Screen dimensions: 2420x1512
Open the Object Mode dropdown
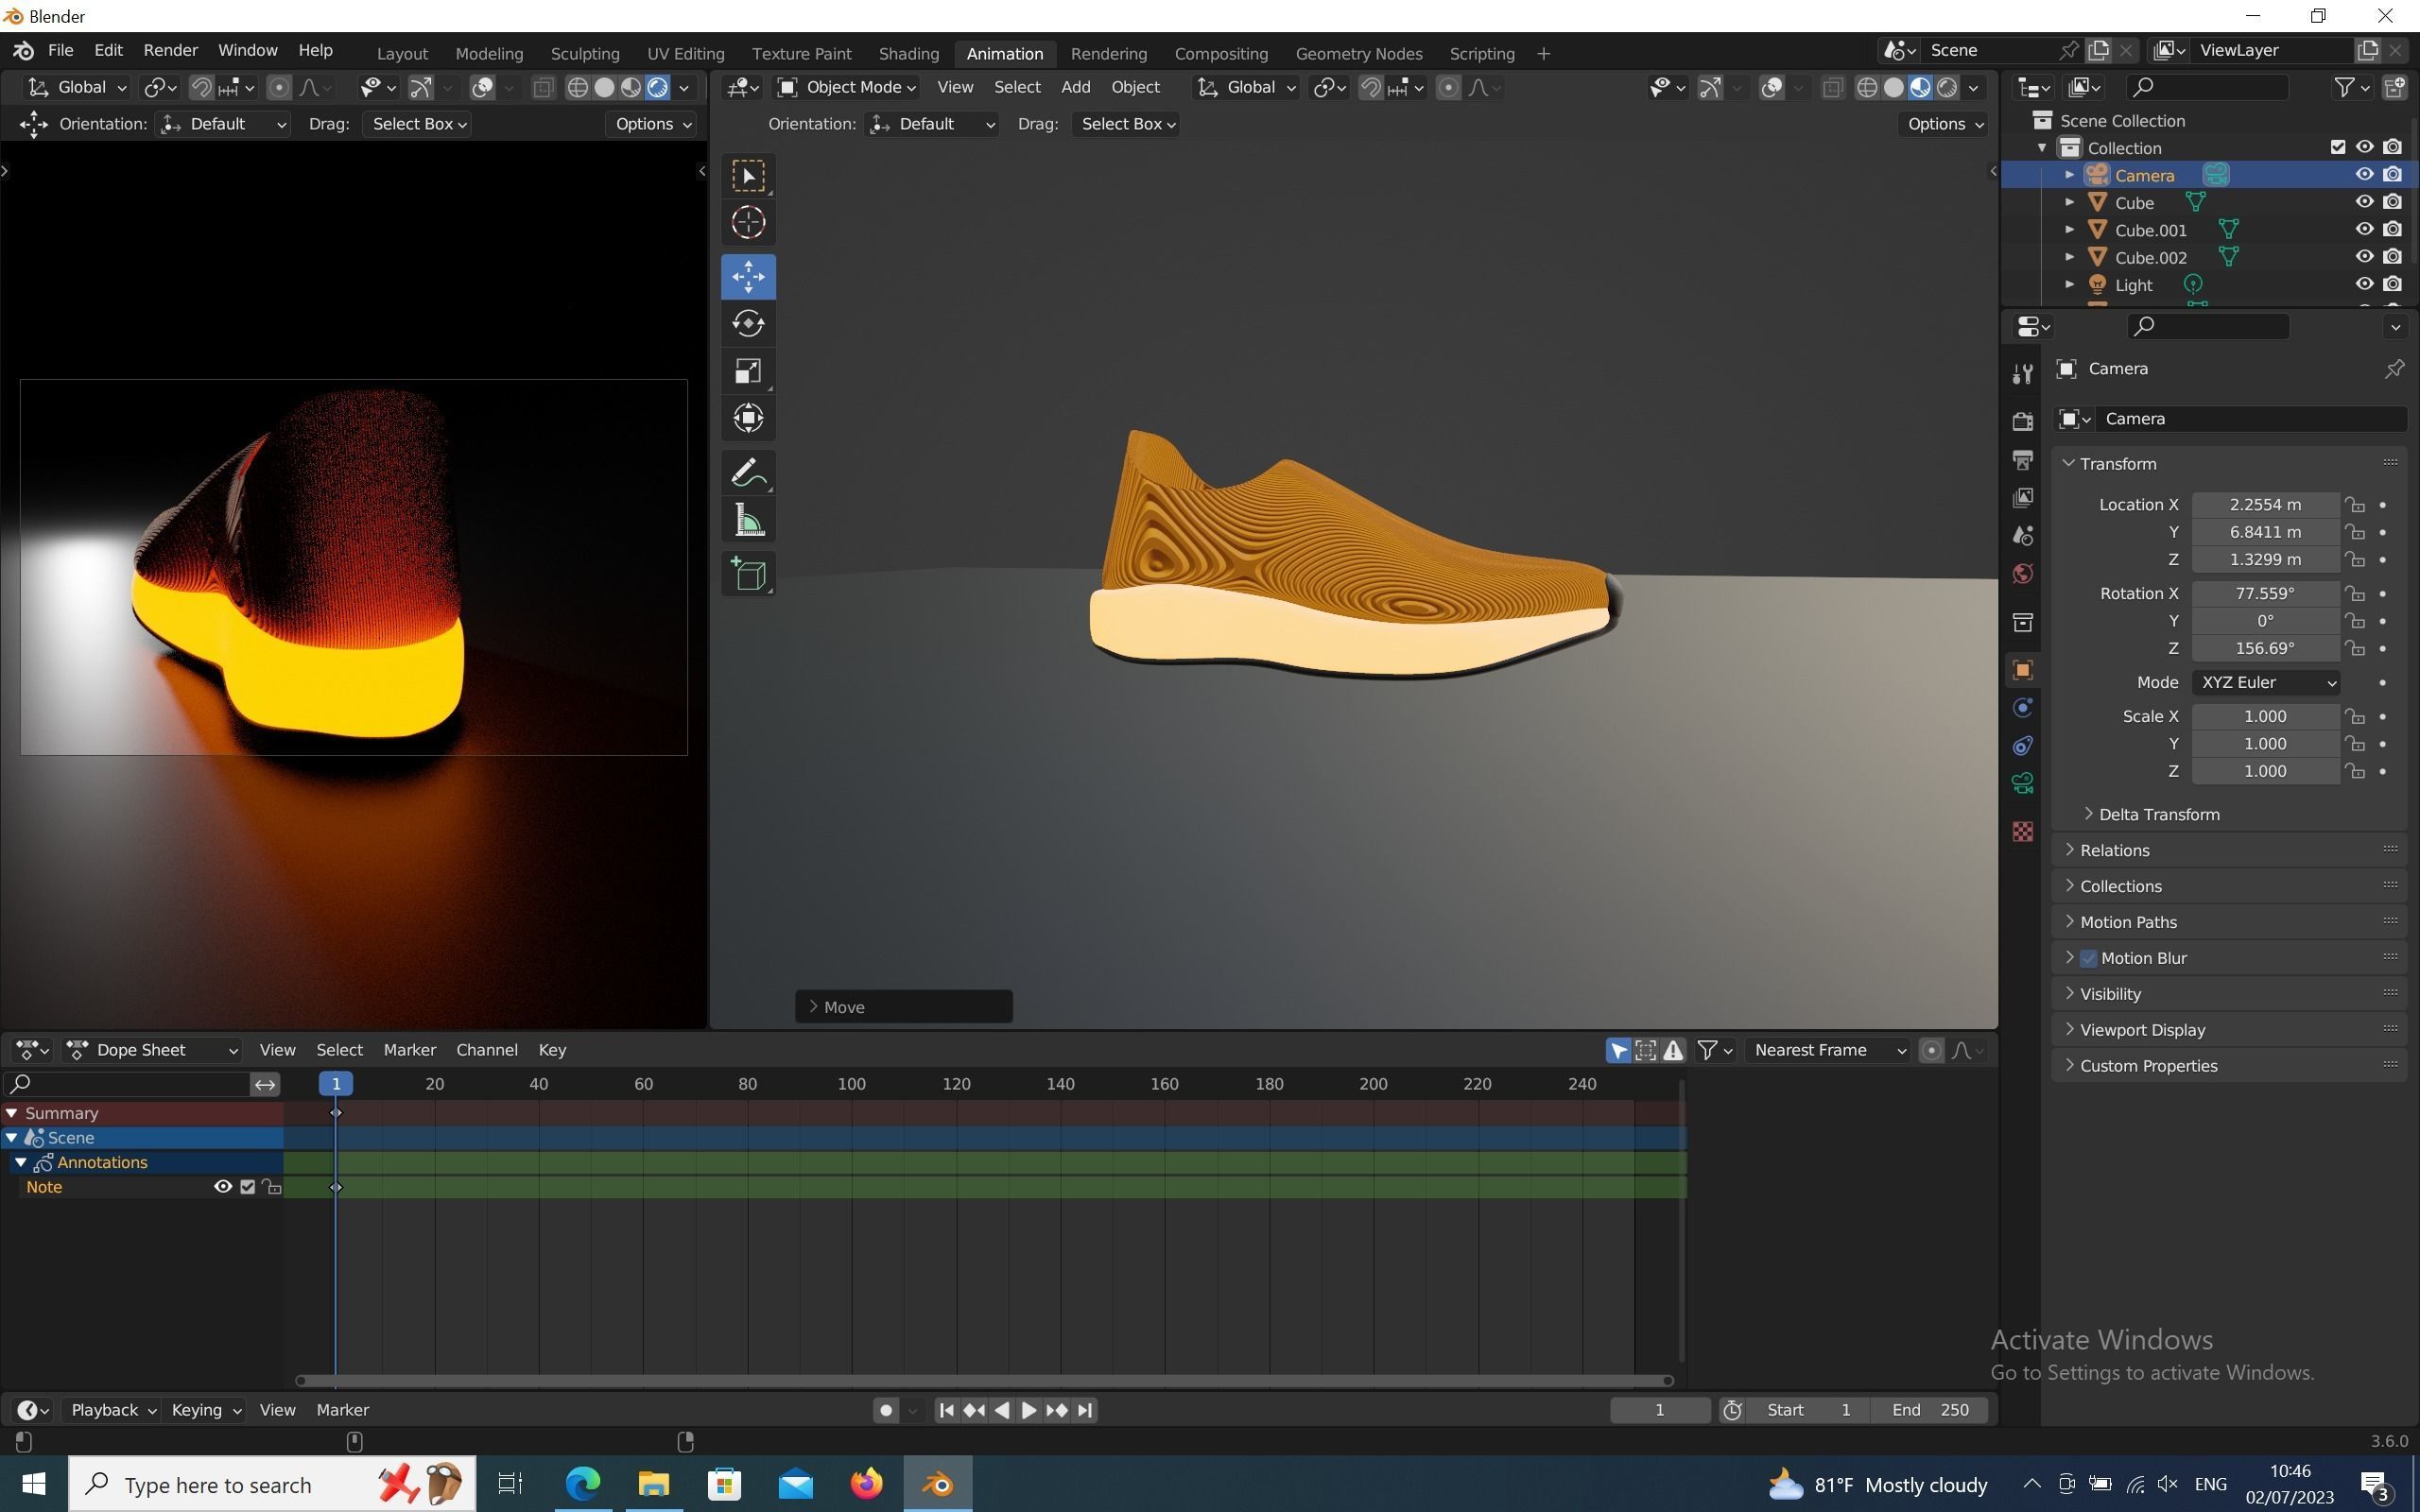click(848, 88)
